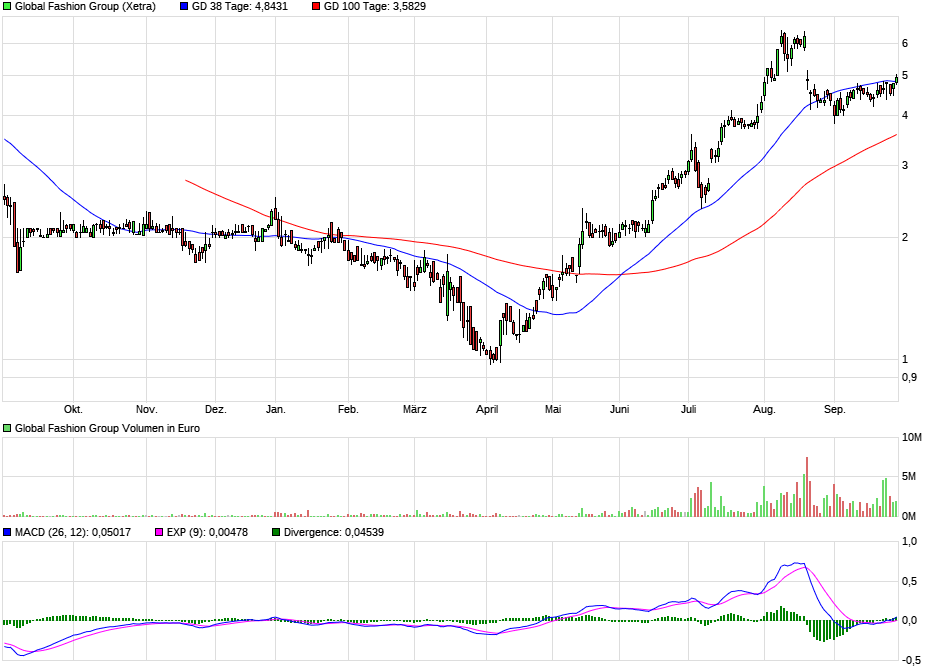Click the 'Sep.' month label on time axis

click(834, 410)
